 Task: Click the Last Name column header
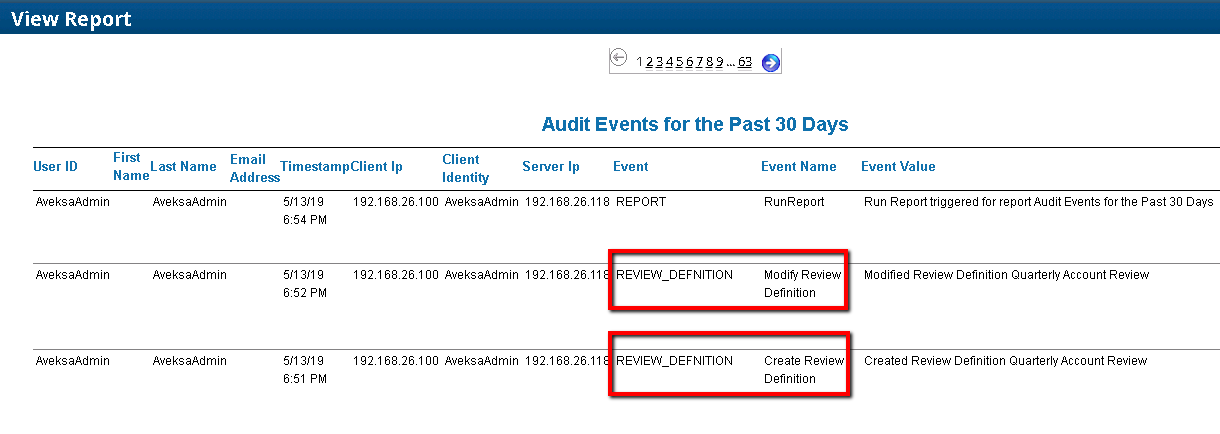183,167
